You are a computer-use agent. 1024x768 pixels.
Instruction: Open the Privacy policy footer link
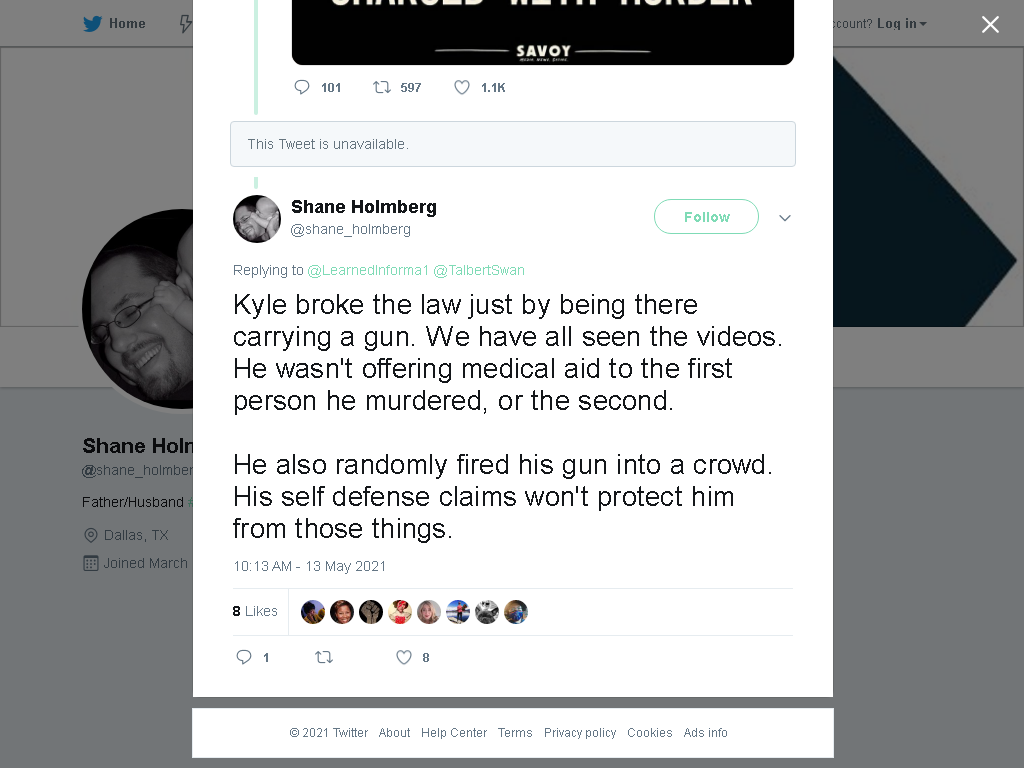pos(580,733)
